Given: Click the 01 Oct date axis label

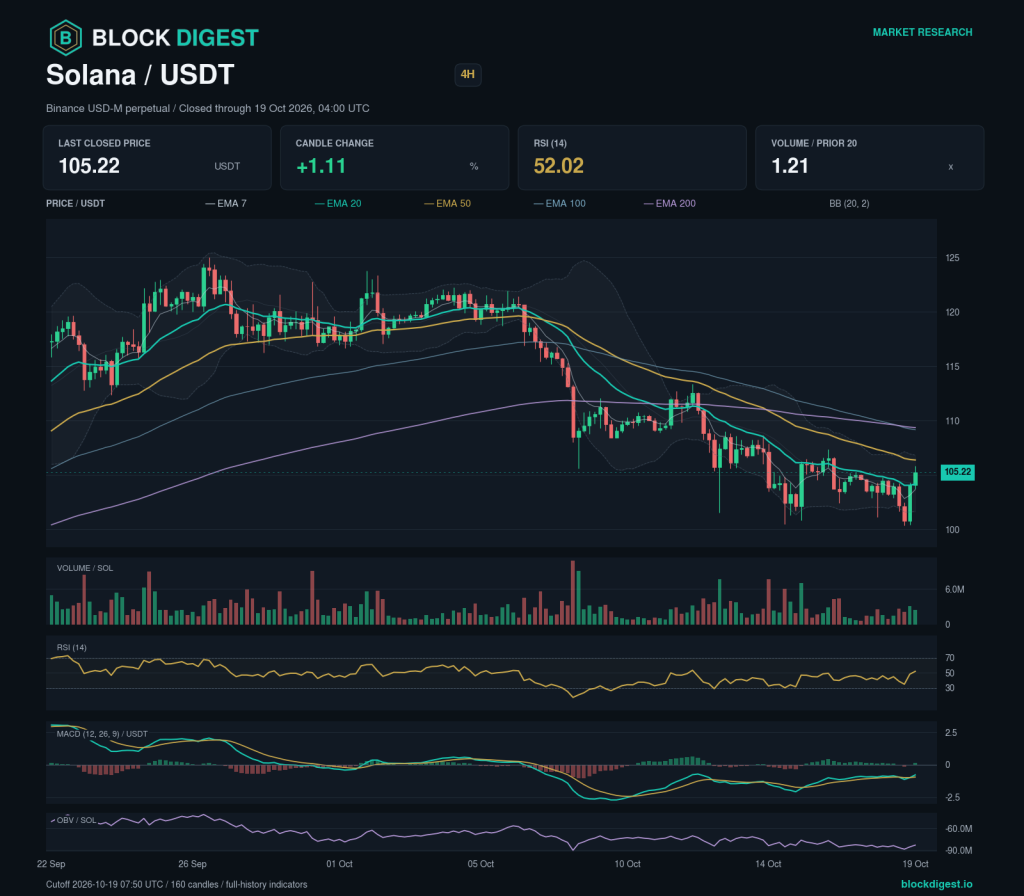Looking at the screenshot, I should 339,864.
